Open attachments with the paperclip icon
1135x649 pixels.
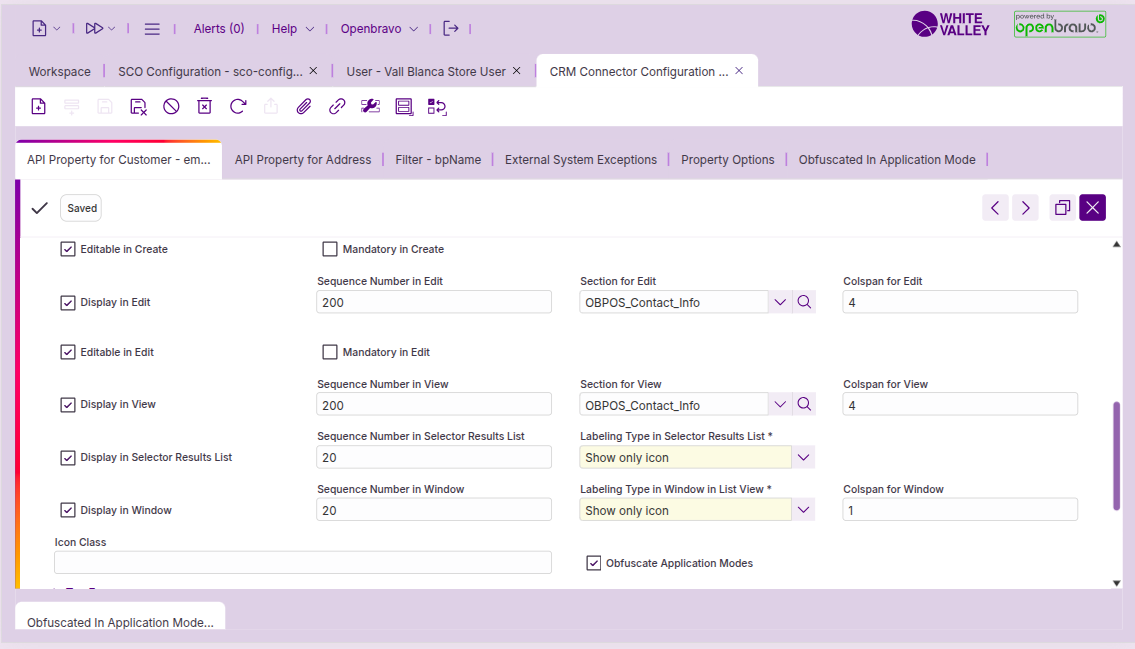304,107
